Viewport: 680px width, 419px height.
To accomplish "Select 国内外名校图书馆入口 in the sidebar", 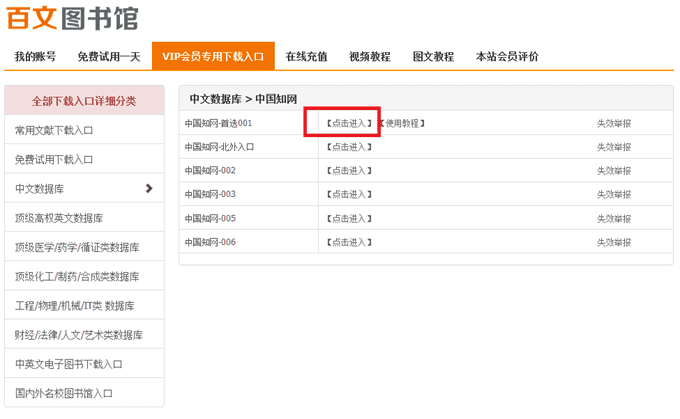I will 84,393.
